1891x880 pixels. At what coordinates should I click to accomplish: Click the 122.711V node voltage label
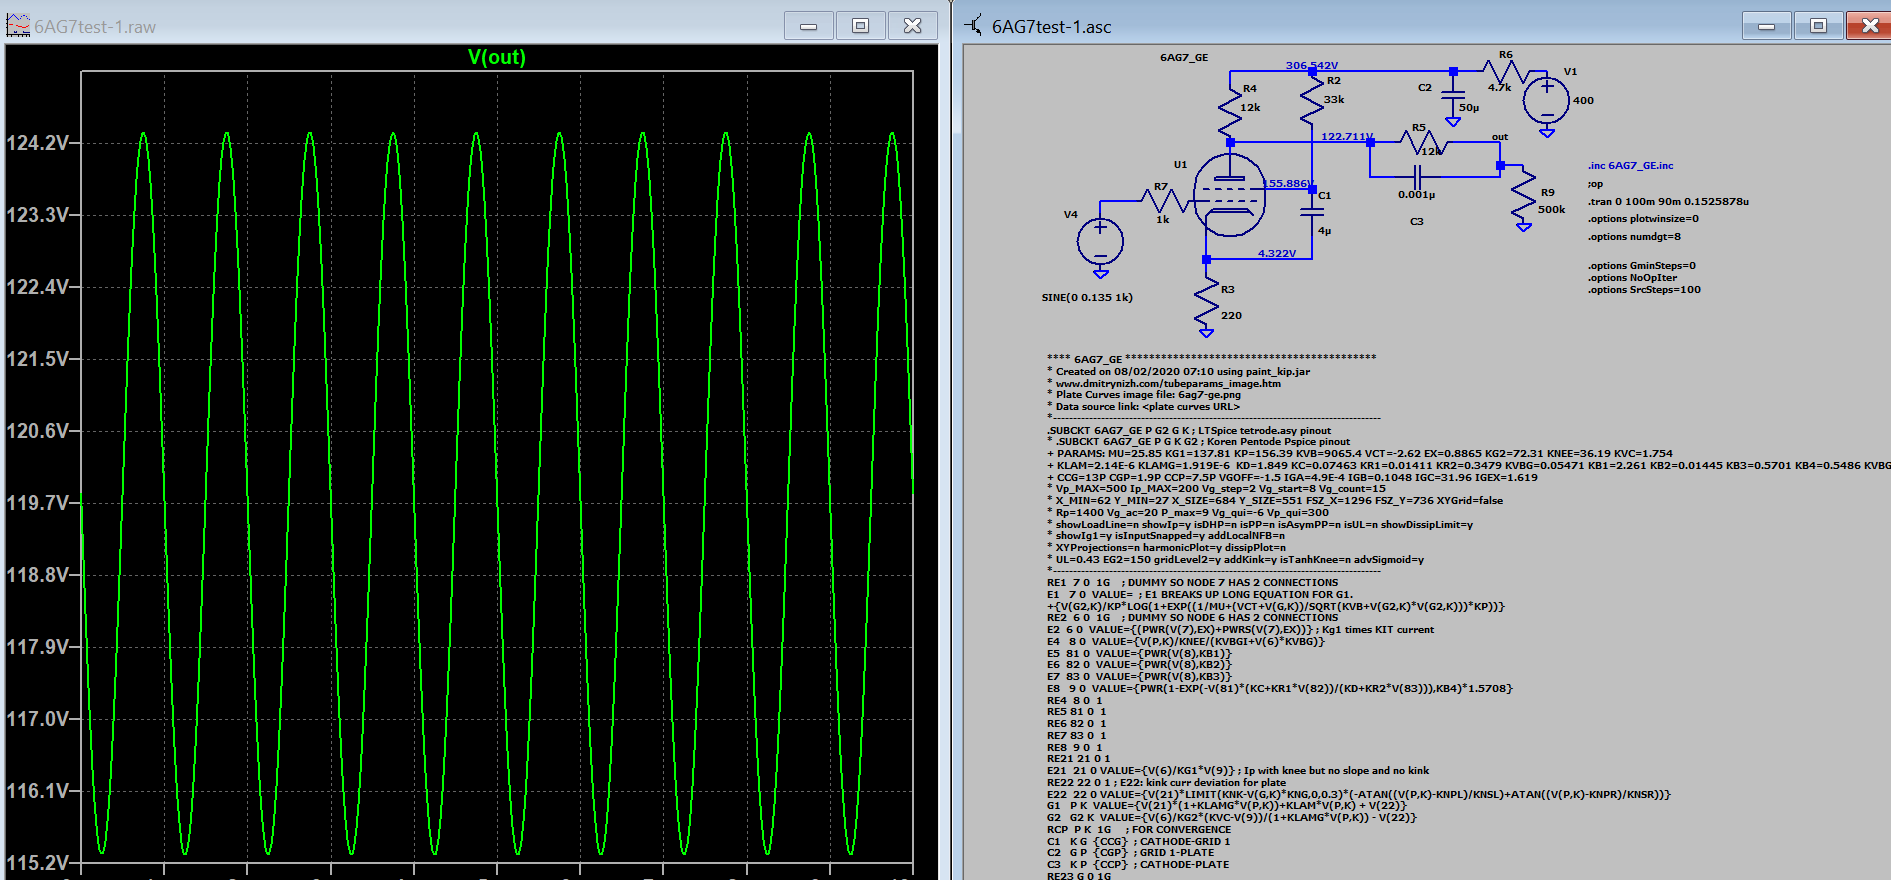click(x=1347, y=137)
